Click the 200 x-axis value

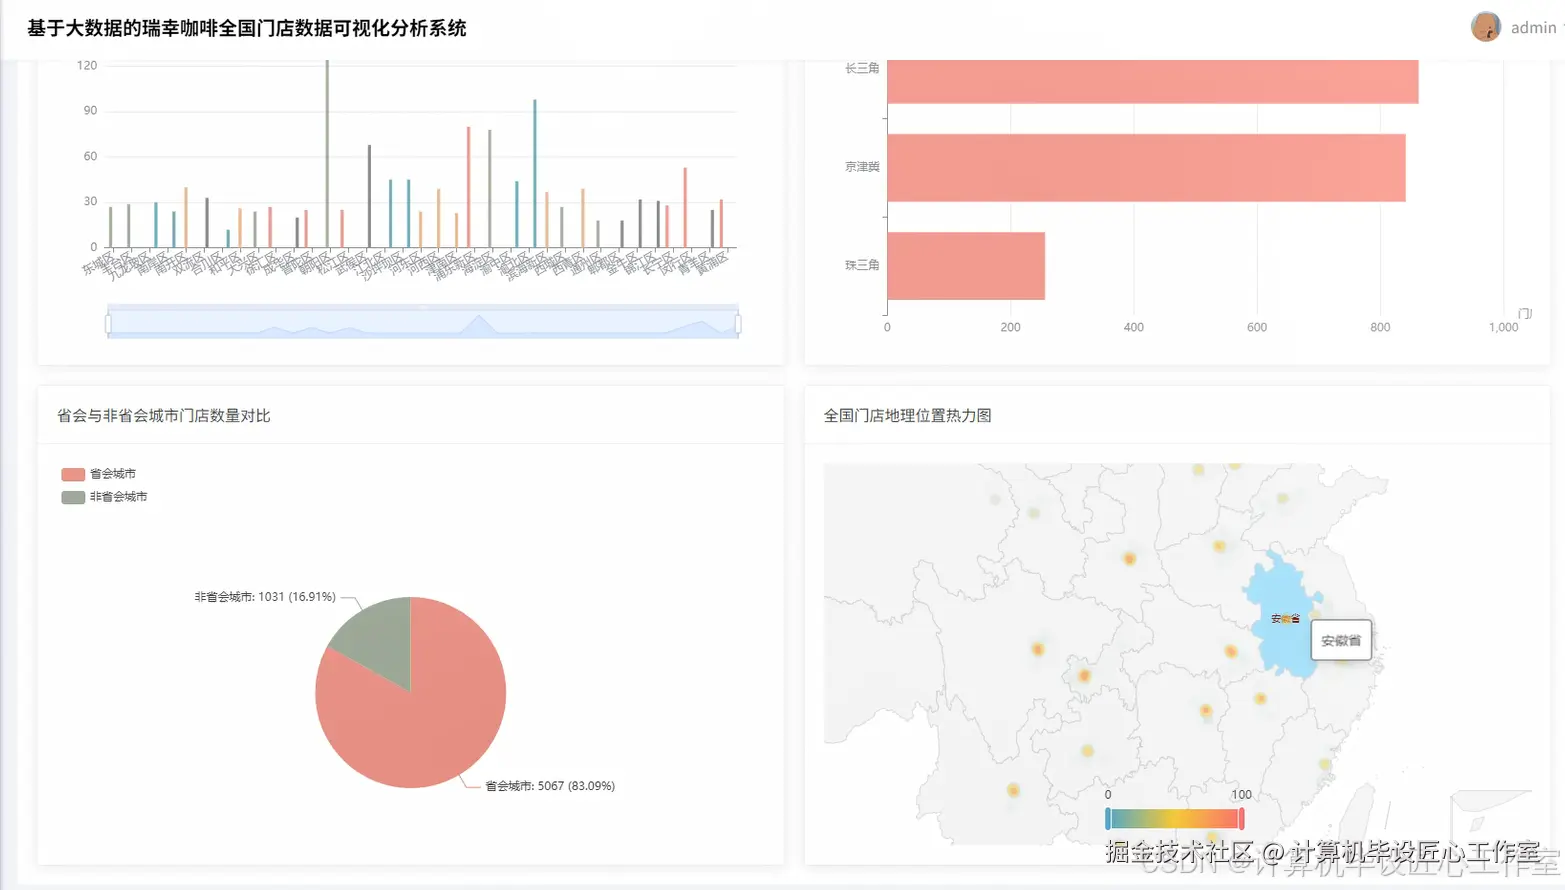click(x=1011, y=327)
